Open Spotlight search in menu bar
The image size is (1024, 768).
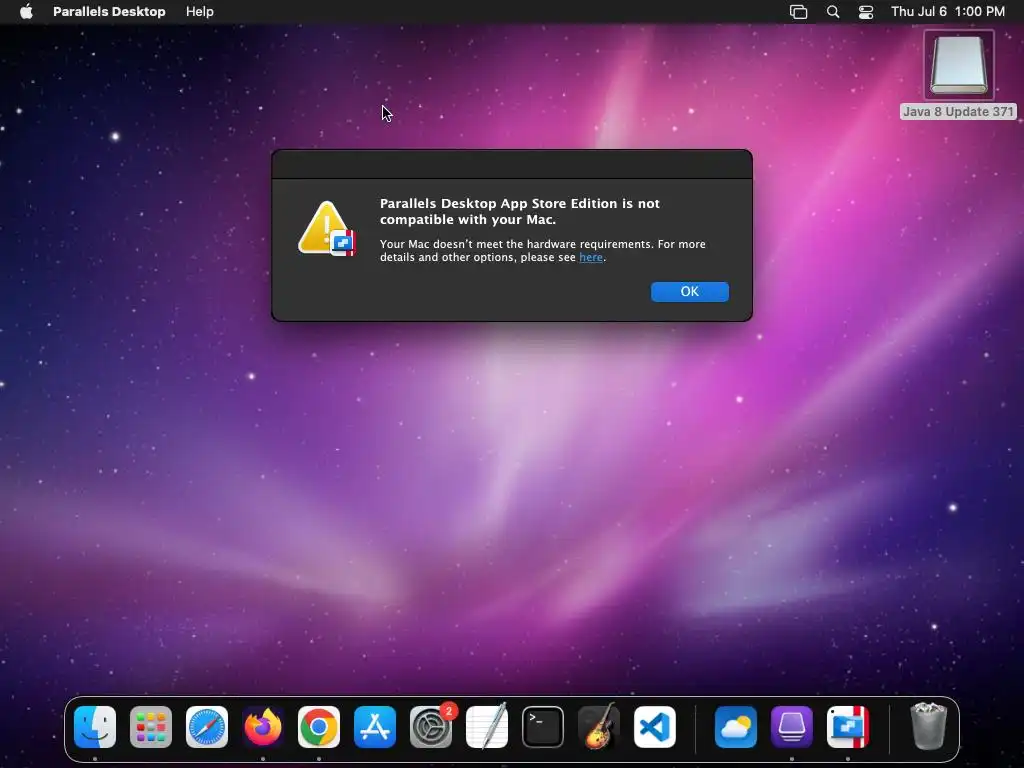coord(833,12)
